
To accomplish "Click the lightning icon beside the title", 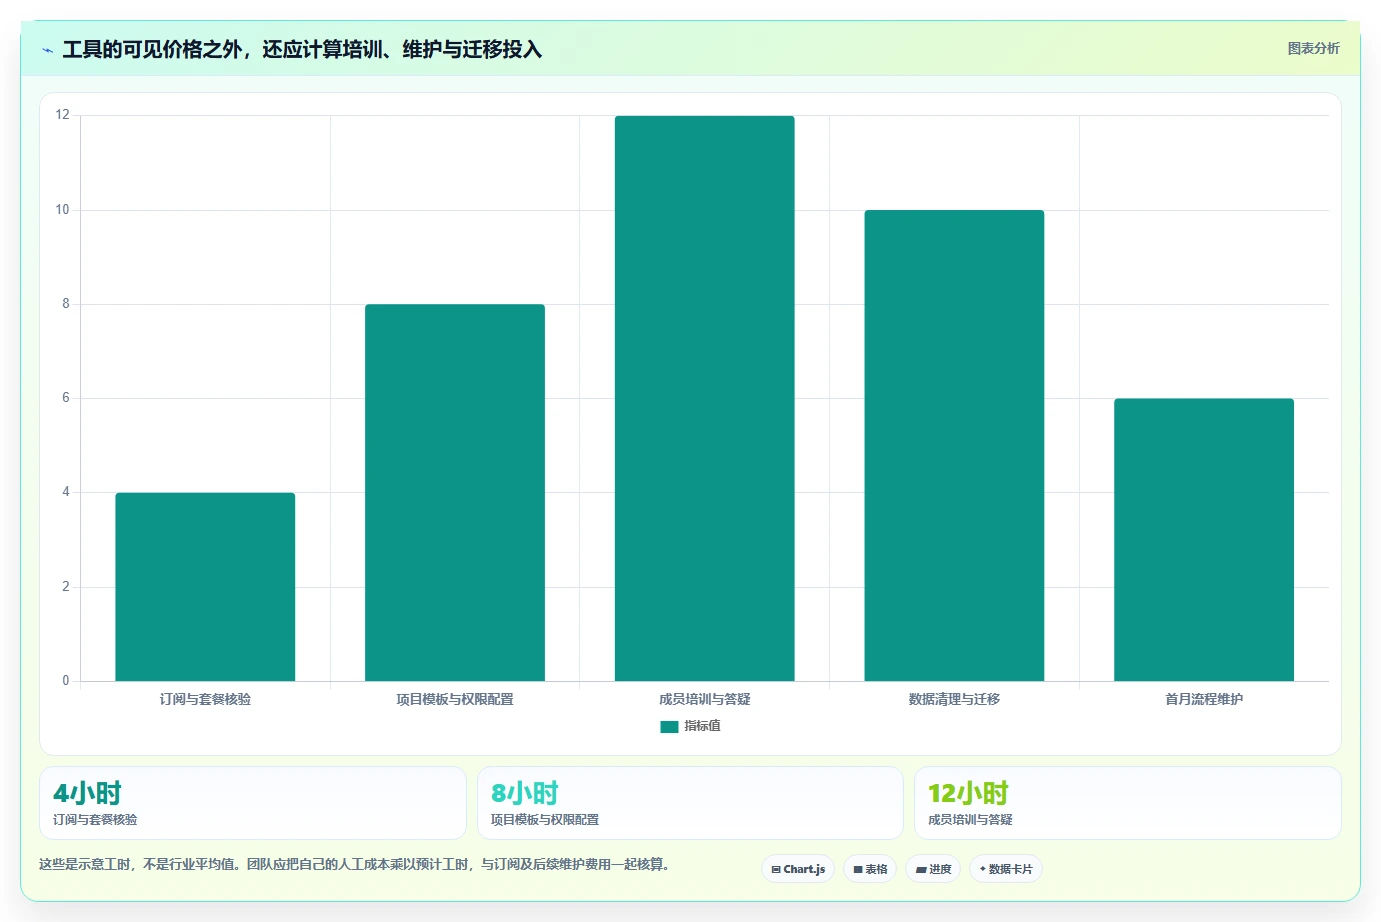I will pyautogui.click(x=47, y=50).
